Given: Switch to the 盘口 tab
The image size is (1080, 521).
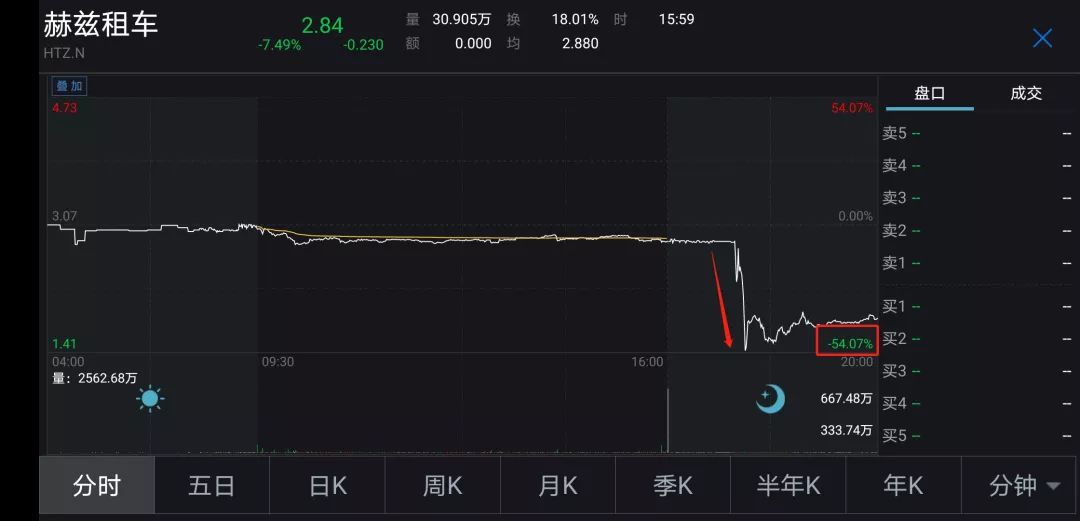Looking at the screenshot, I should pyautogui.click(x=929, y=94).
